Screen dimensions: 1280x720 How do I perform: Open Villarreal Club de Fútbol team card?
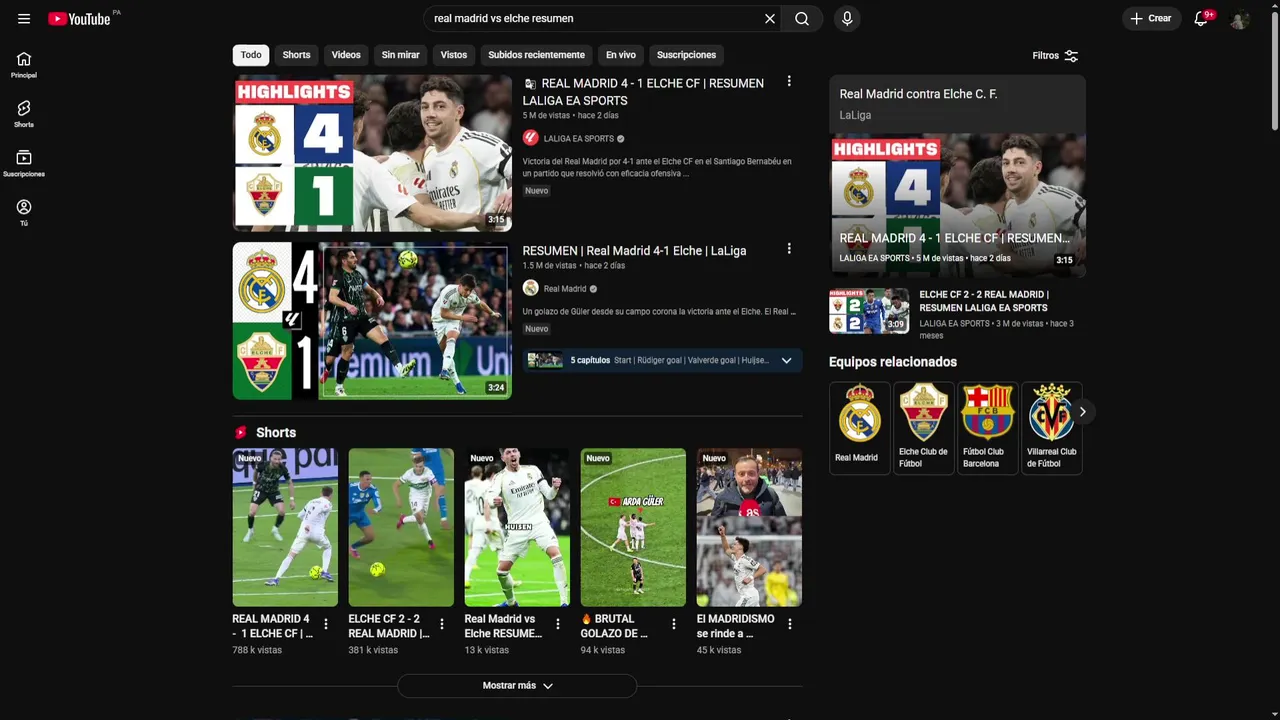click(x=1051, y=428)
